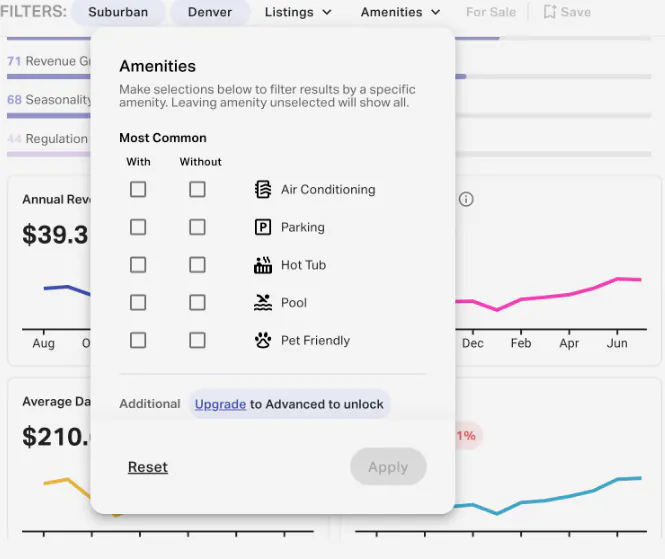Screen dimensions: 665x559
Task: Expand the Listings dropdown
Action: [298, 12]
